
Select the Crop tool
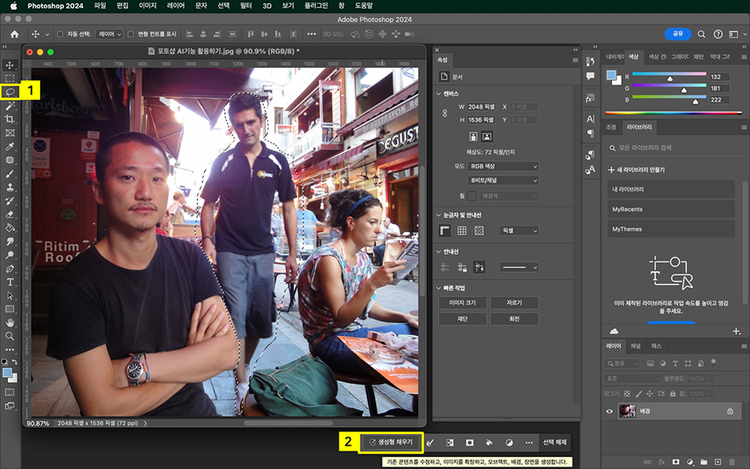click(x=10, y=119)
